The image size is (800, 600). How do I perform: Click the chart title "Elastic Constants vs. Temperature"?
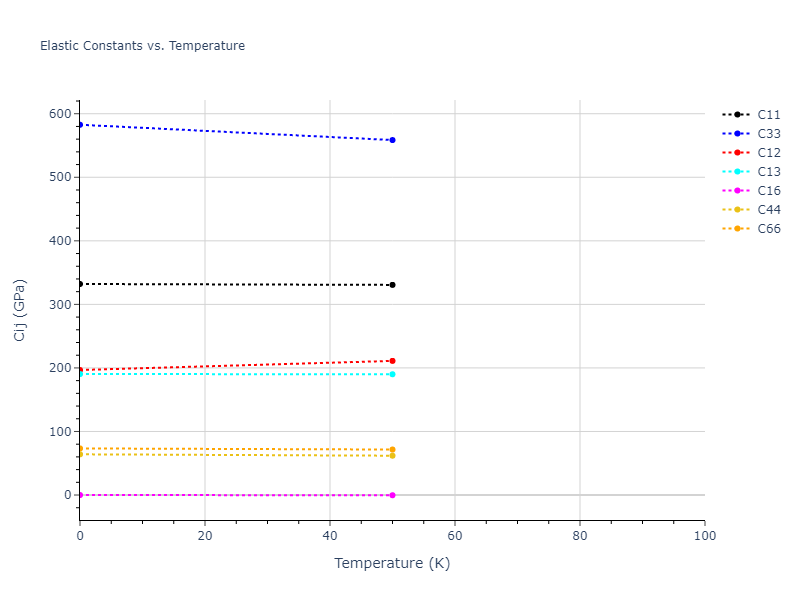click(142, 46)
